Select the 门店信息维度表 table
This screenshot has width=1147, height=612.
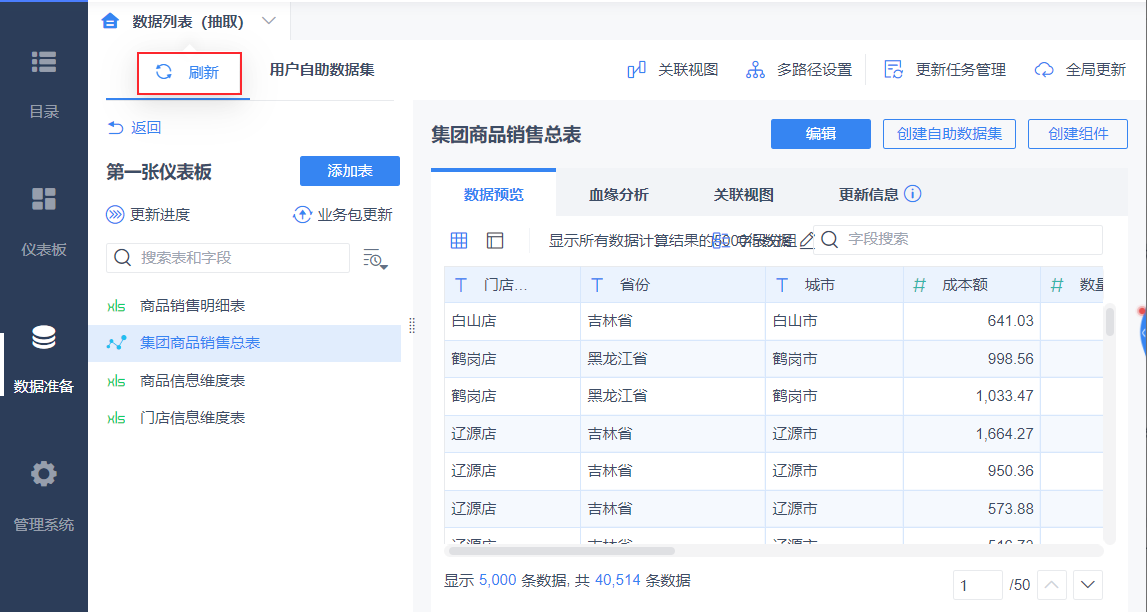coord(244,418)
